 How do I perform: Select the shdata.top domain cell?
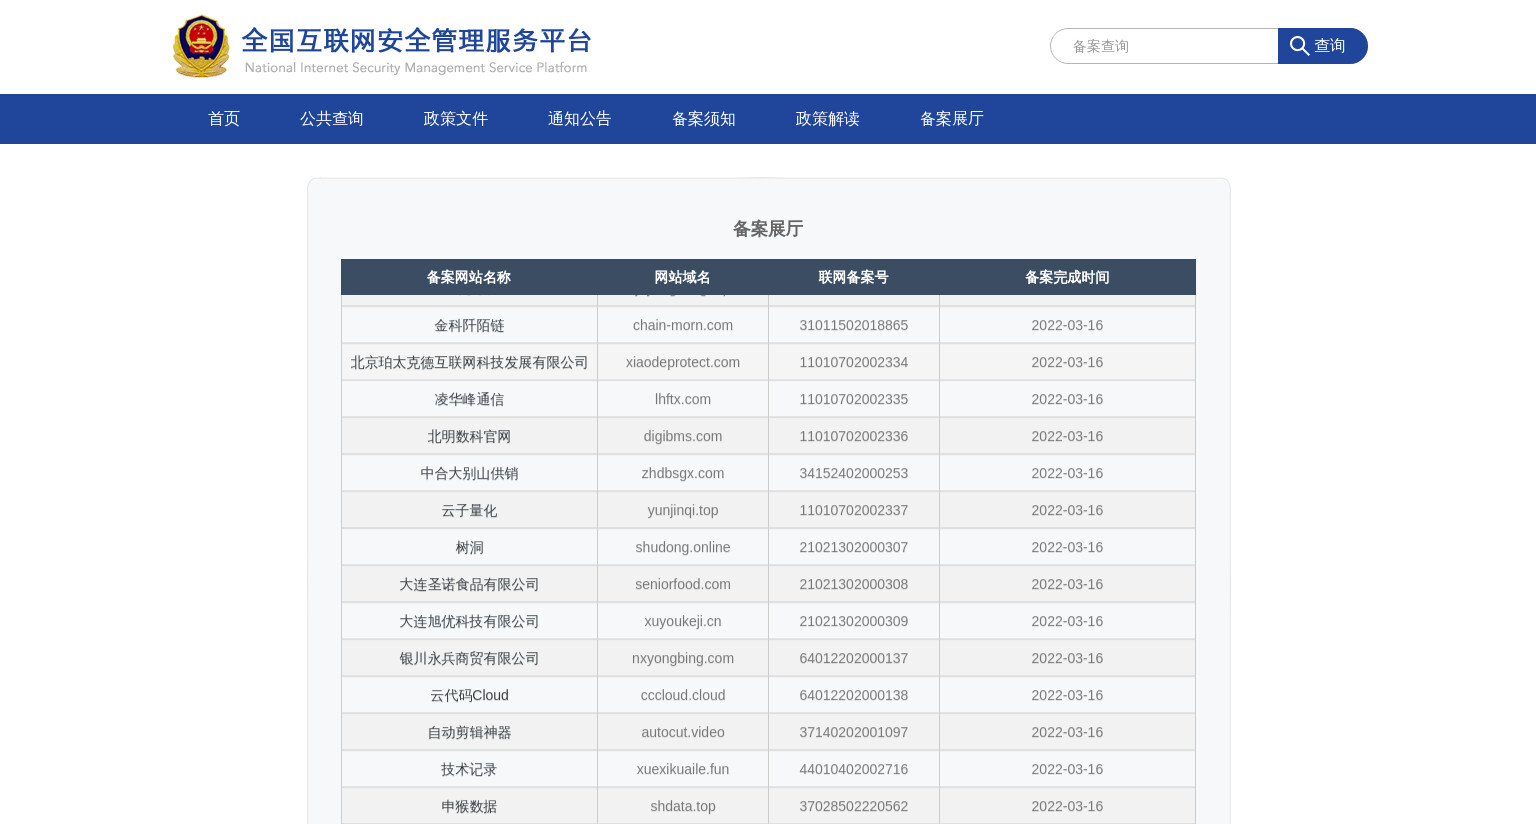(683, 806)
